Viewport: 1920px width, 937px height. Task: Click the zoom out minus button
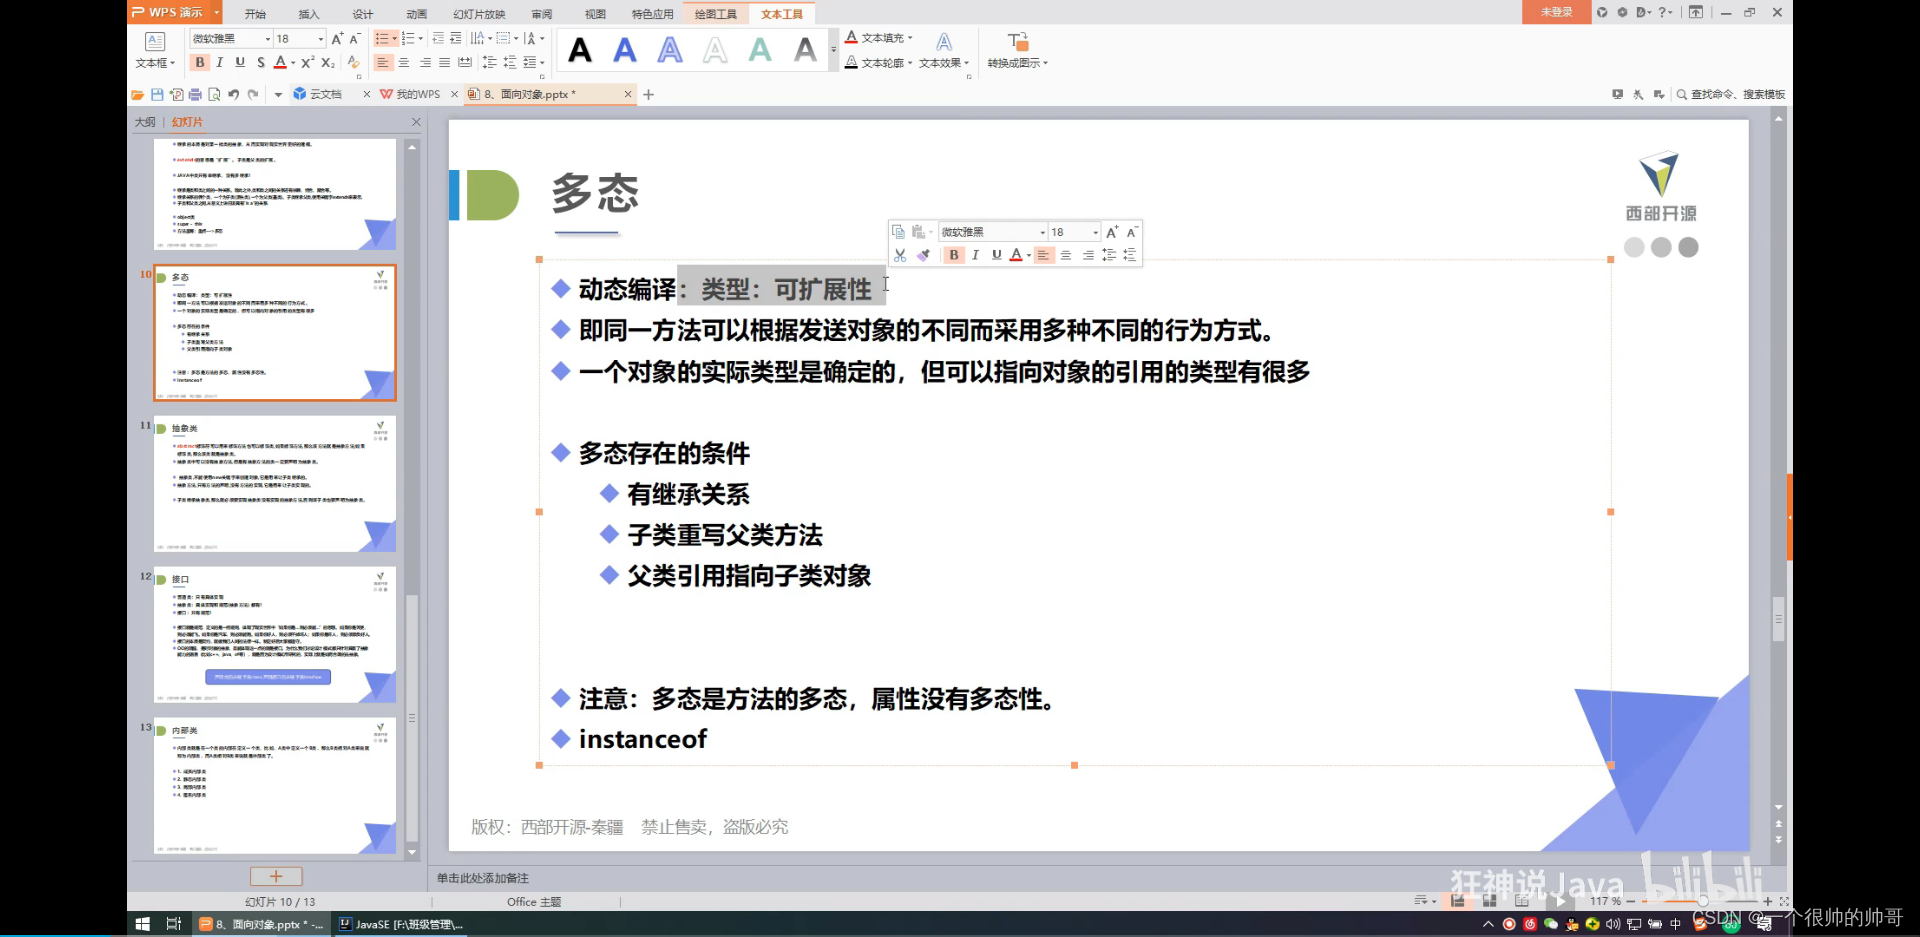click(1631, 901)
